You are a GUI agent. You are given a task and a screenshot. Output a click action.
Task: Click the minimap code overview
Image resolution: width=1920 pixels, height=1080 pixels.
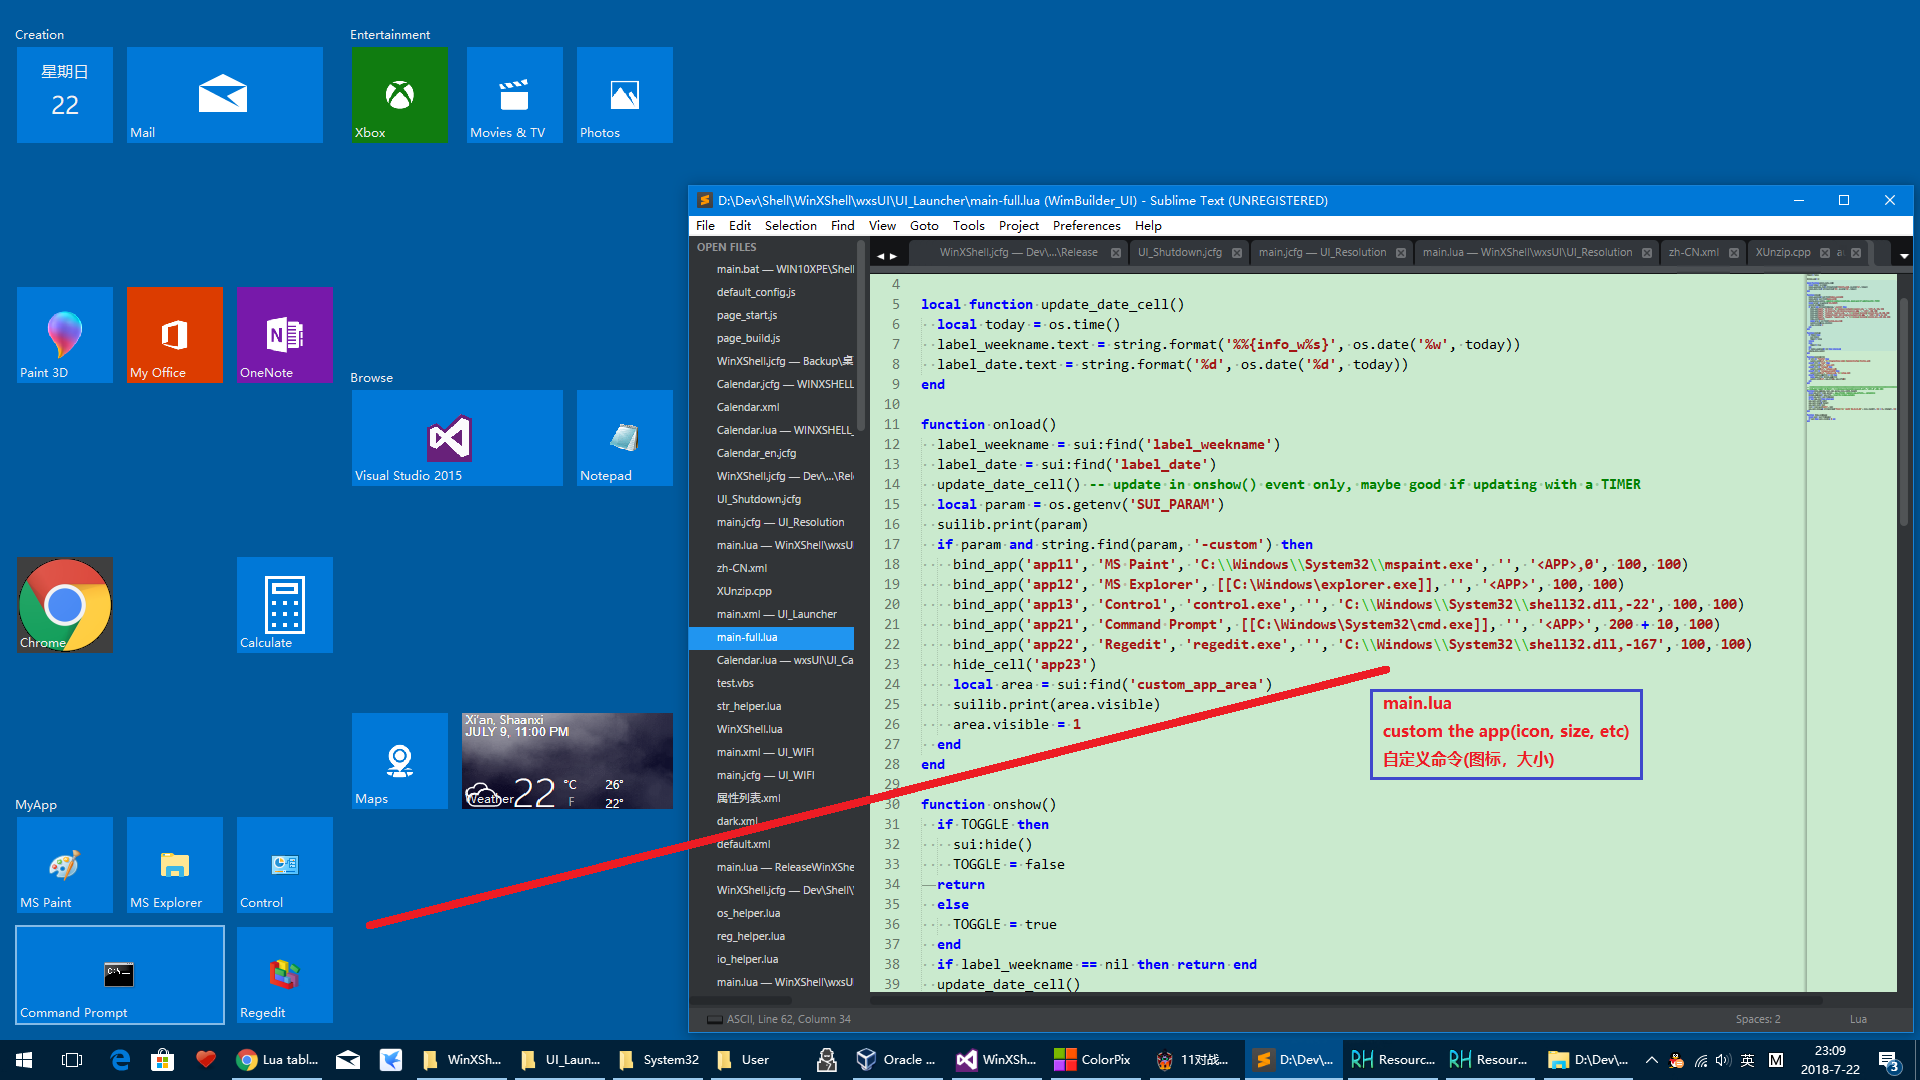click(1850, 350)
